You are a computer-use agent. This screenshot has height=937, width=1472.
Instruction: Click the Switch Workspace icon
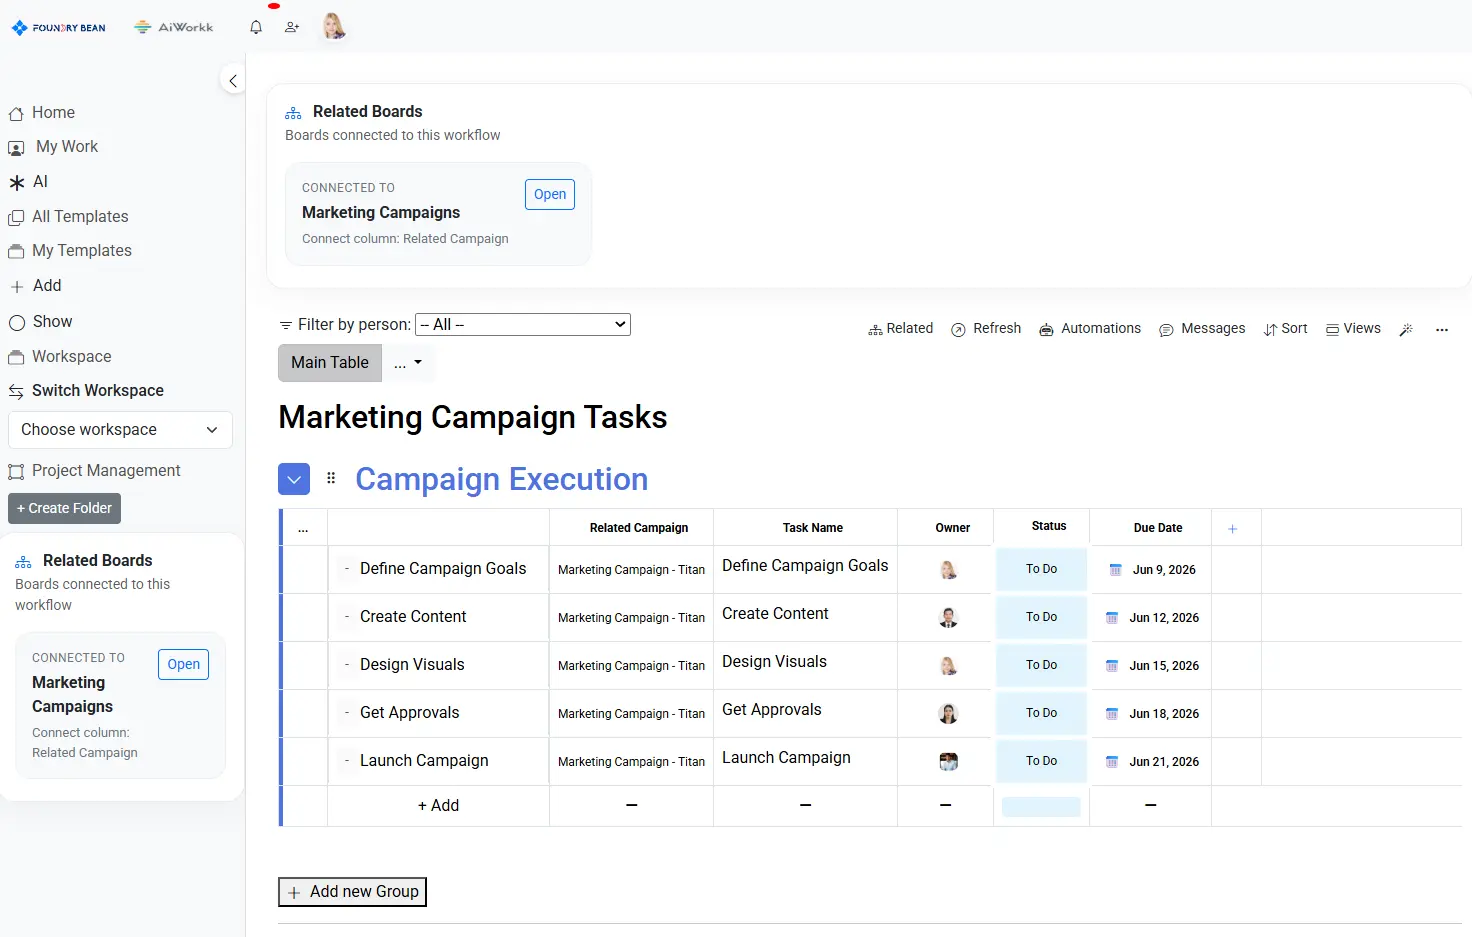(16, 391)
